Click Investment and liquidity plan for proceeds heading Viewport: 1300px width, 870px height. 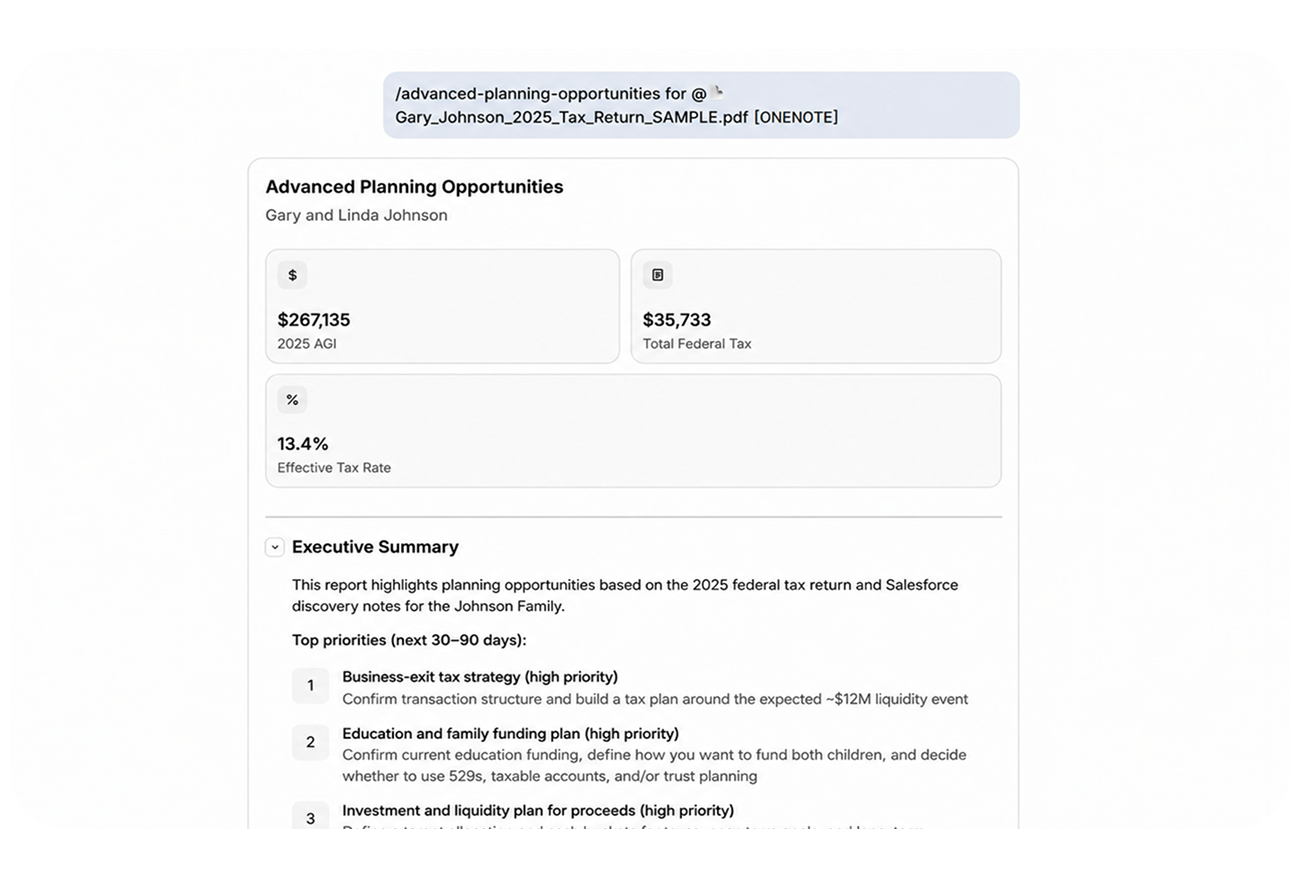pyautogui.click(x=538, y=810)
